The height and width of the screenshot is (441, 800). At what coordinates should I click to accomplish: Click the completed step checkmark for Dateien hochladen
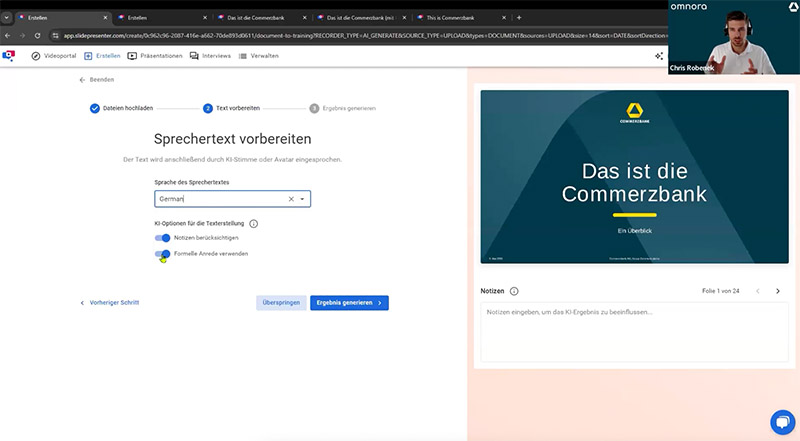tap(94, 108)
